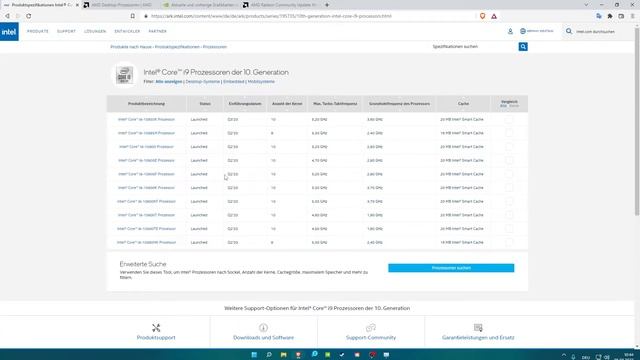Open the Produktsupport link
This screenshot has width=640, height=360.
click(156, 338)
